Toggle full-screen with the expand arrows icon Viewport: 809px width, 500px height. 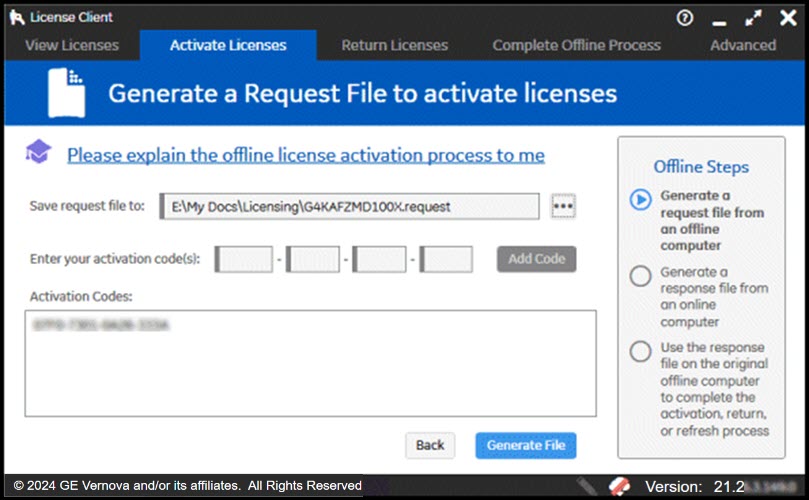click(x=753, y=18)
